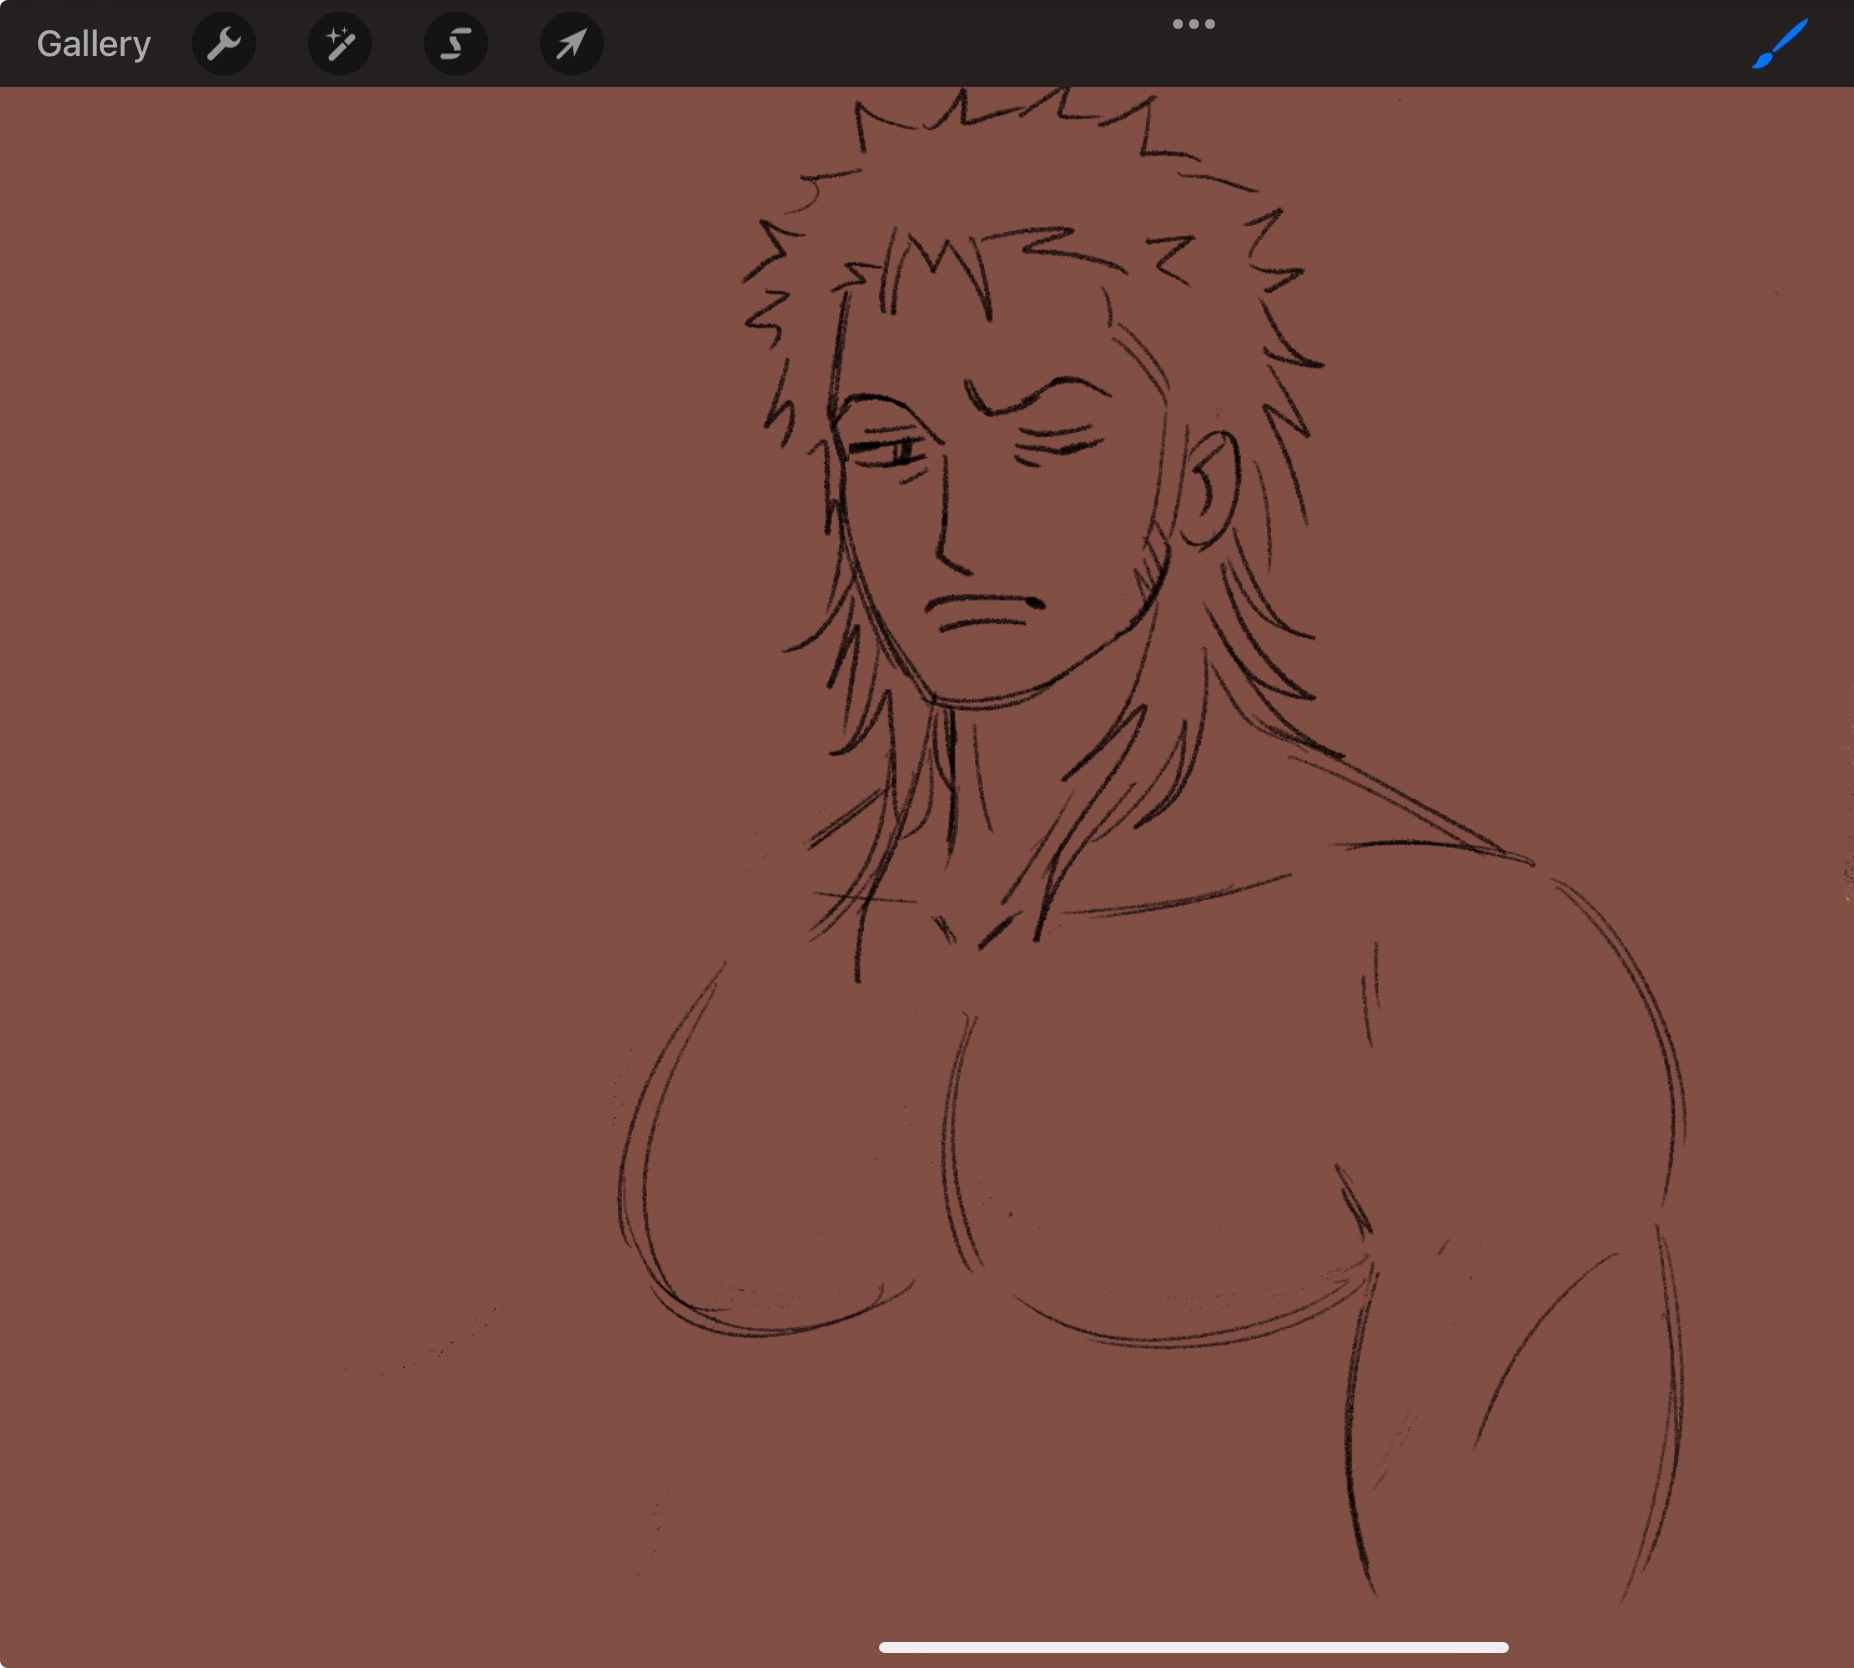Image resolution: width=1854 pixels, height=1668 pixels.
Task: Open Adjustments with the magic wand icon
Action: 340,44
